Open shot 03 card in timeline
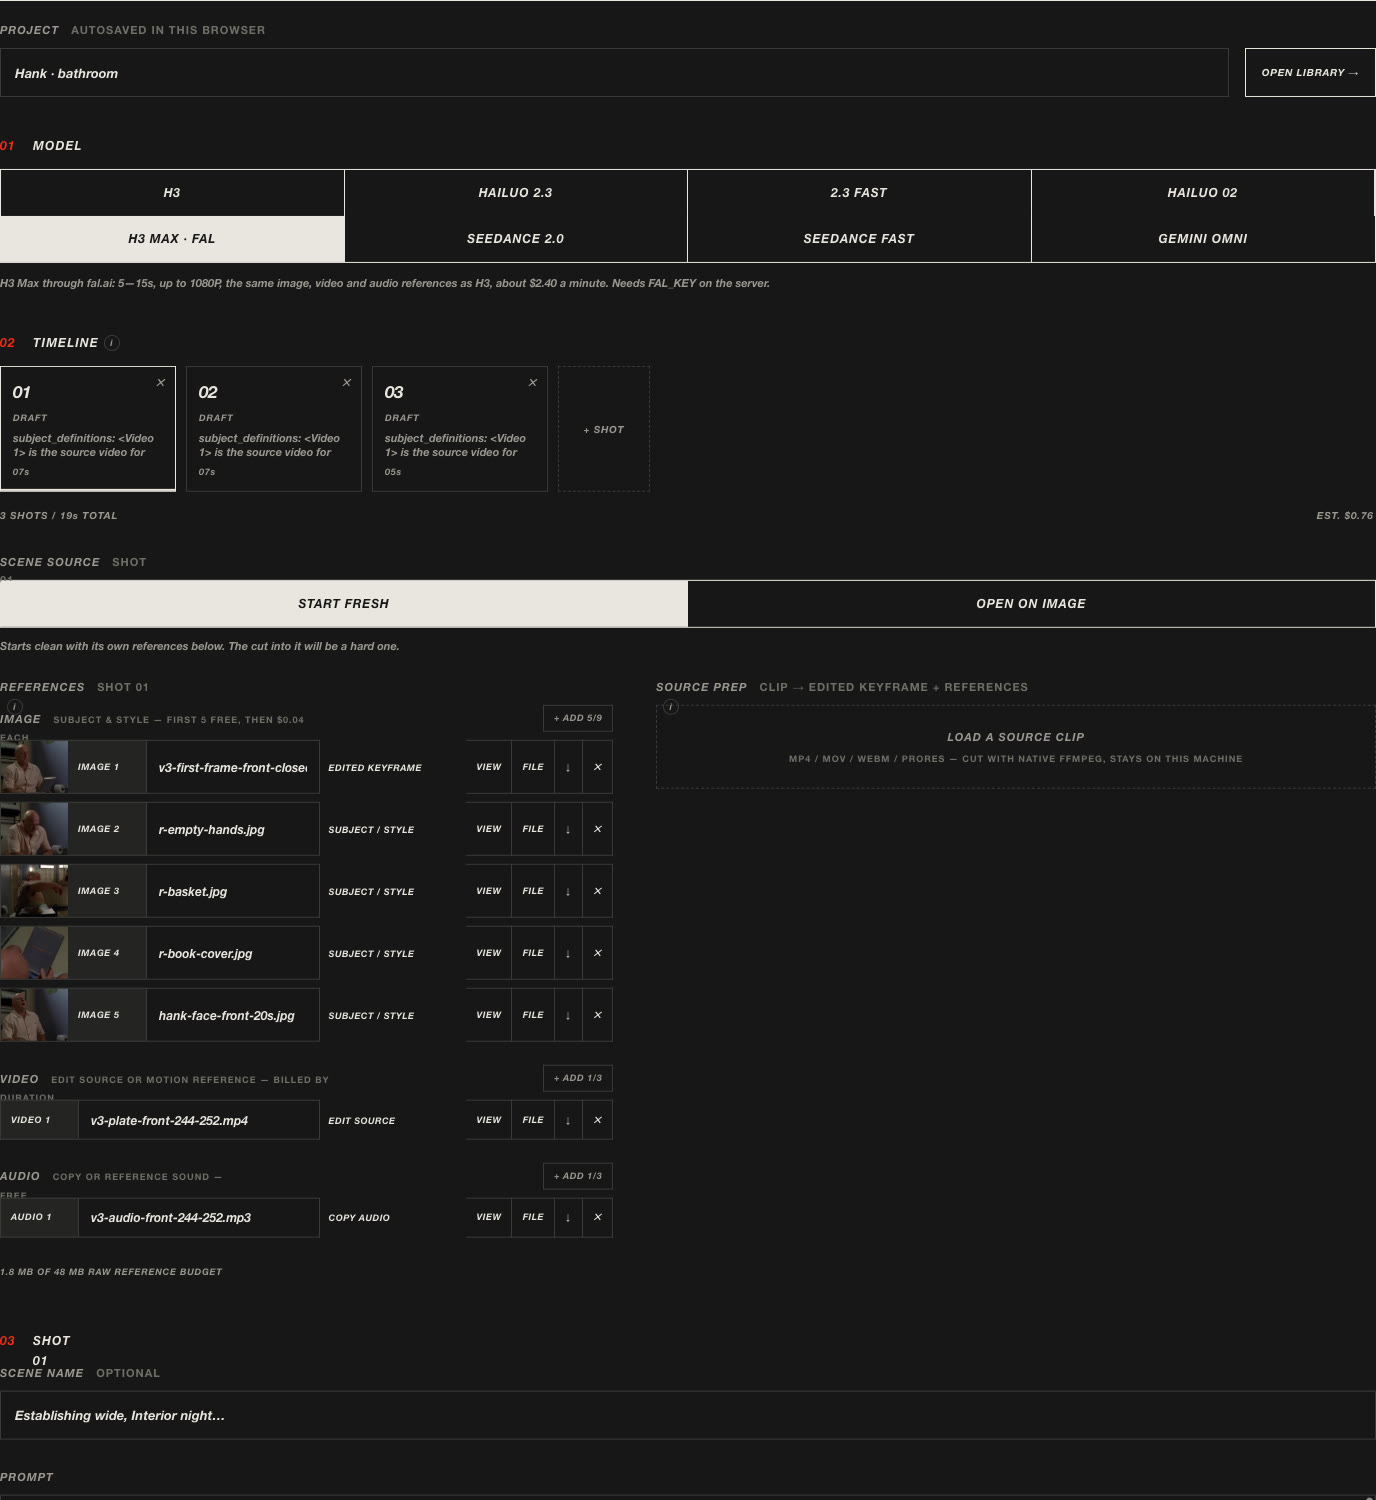This screenshot has width=1376, height=1500. click(x=460, y=429)
